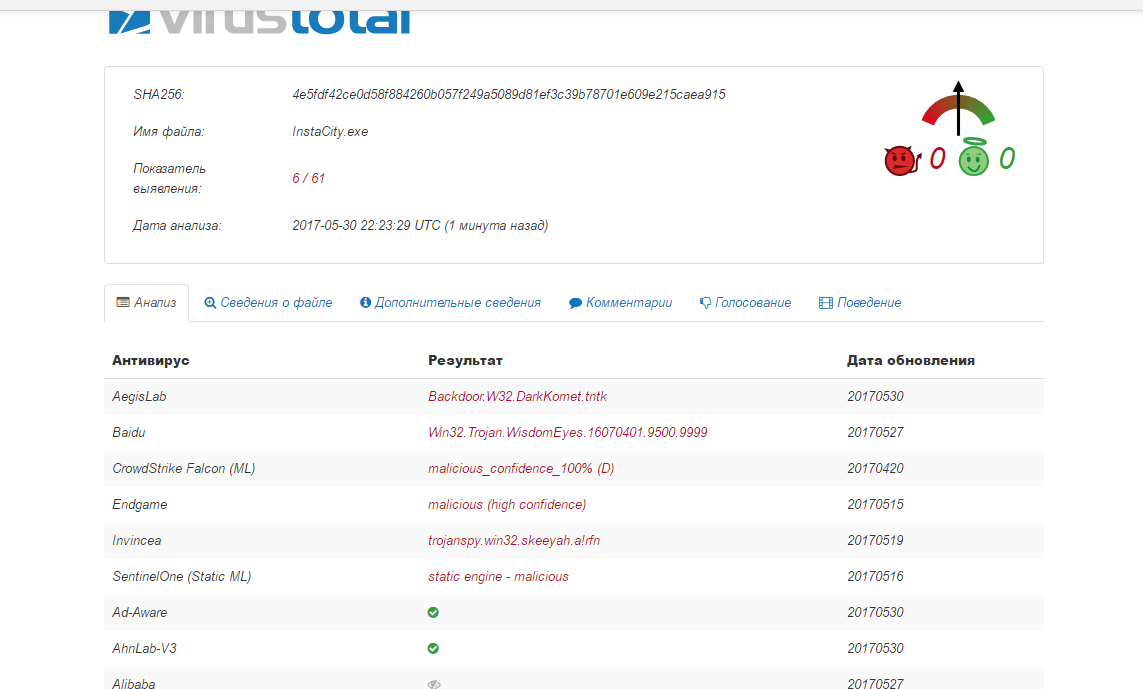1143x689 pixels.
Task: Click the Endgame antivirus name
Action: (139, 505)
